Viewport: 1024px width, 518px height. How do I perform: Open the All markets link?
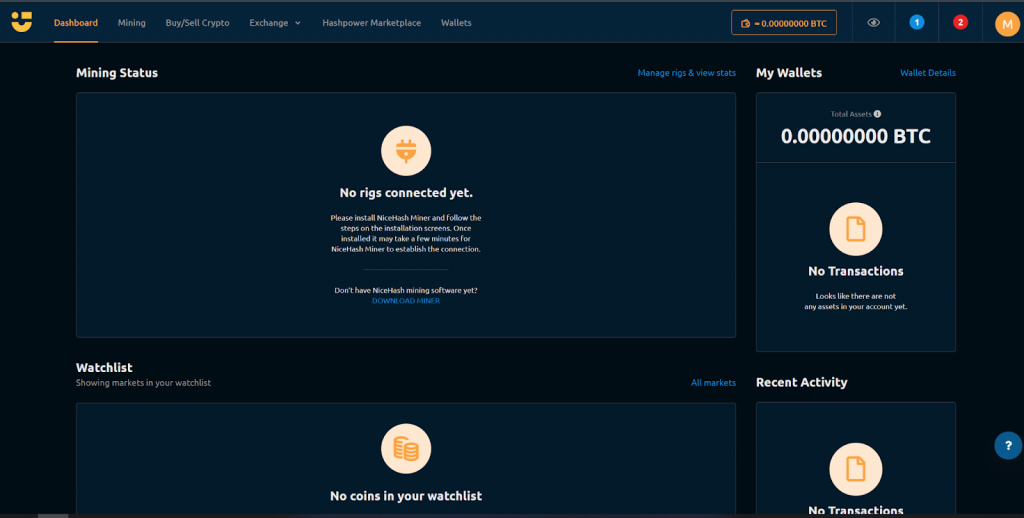coord(713,383)
